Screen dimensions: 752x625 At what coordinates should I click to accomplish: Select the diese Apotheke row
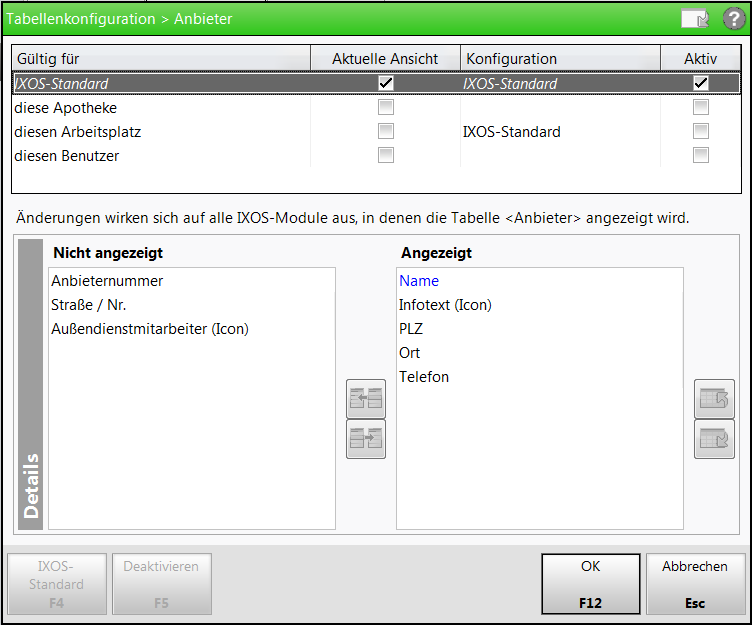(376, 107)
